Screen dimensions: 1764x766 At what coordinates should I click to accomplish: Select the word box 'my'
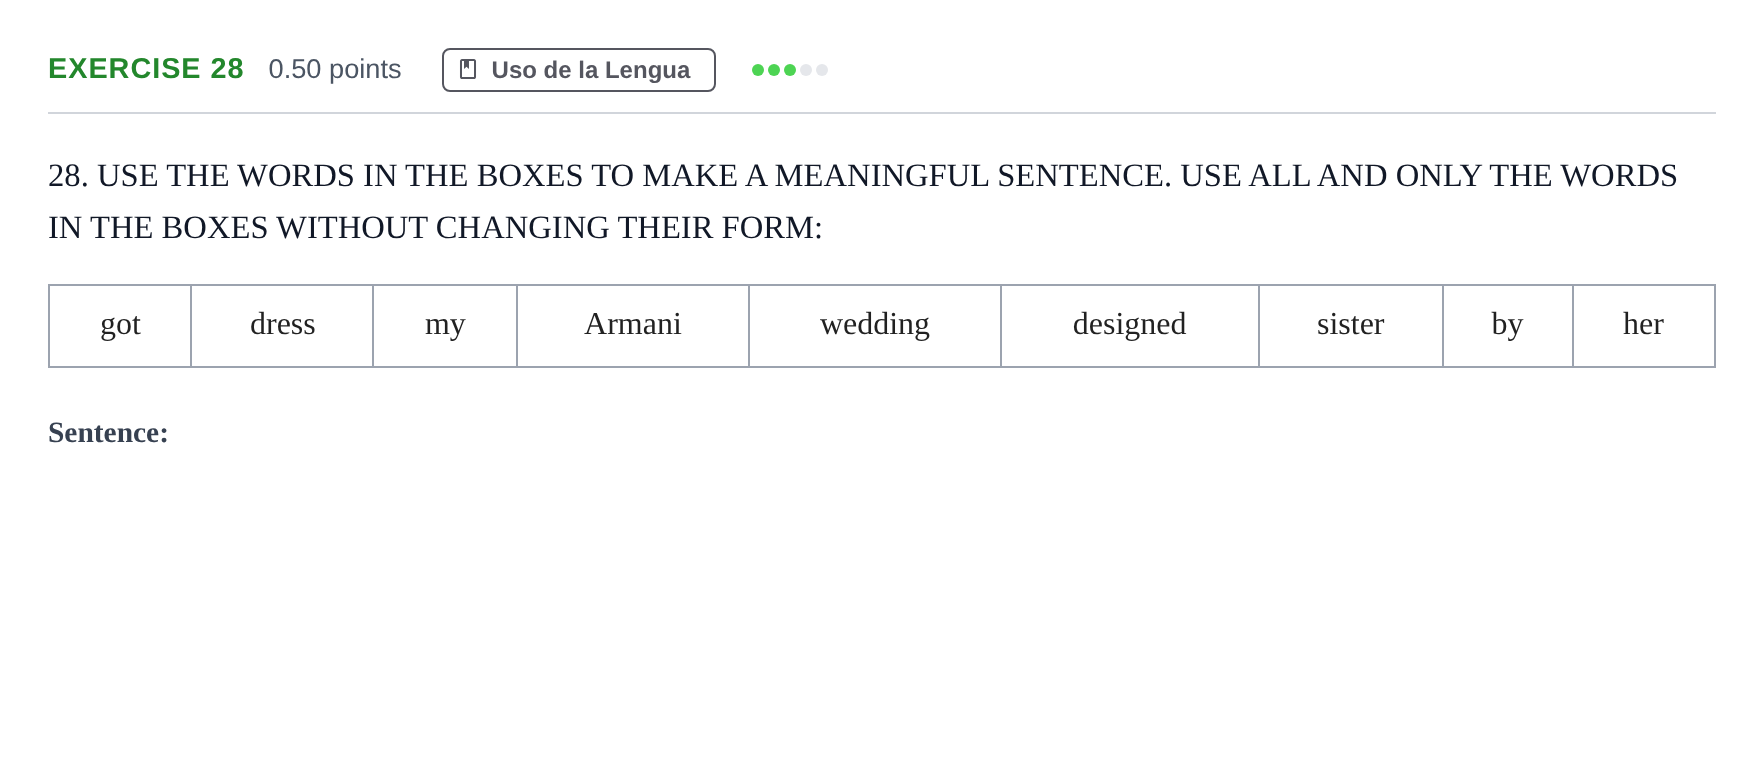[445, 326]
